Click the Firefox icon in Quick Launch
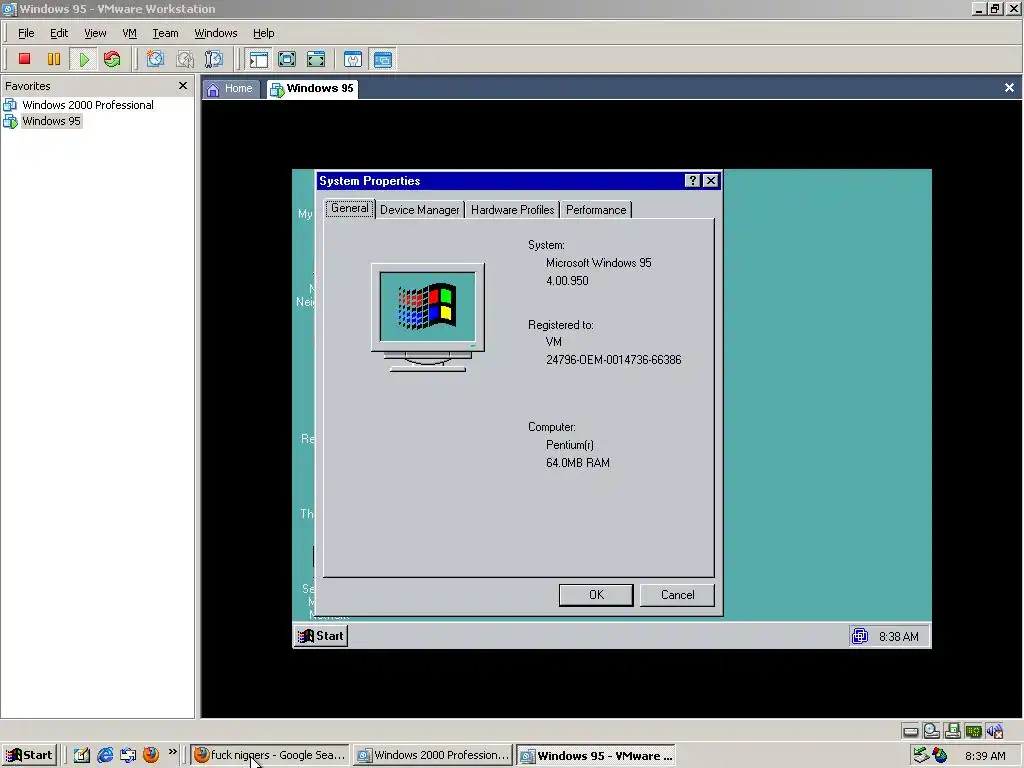Screen dimensions: 1024x768 tap(151, 755)
